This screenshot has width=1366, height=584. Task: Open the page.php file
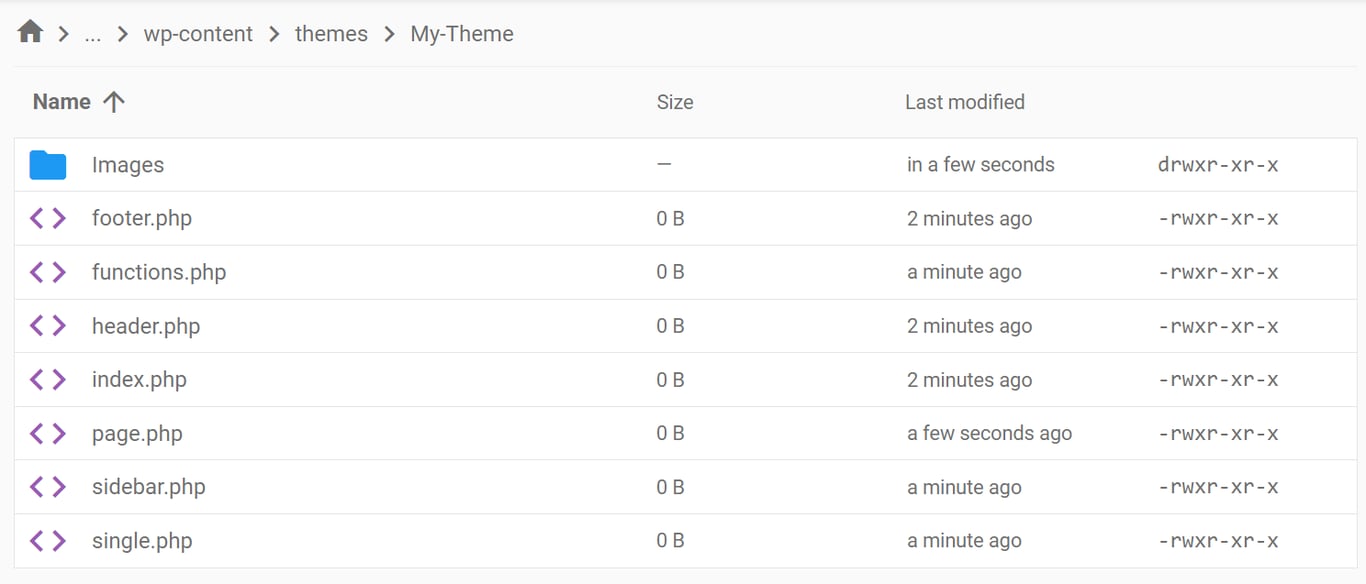click(137, 433)
